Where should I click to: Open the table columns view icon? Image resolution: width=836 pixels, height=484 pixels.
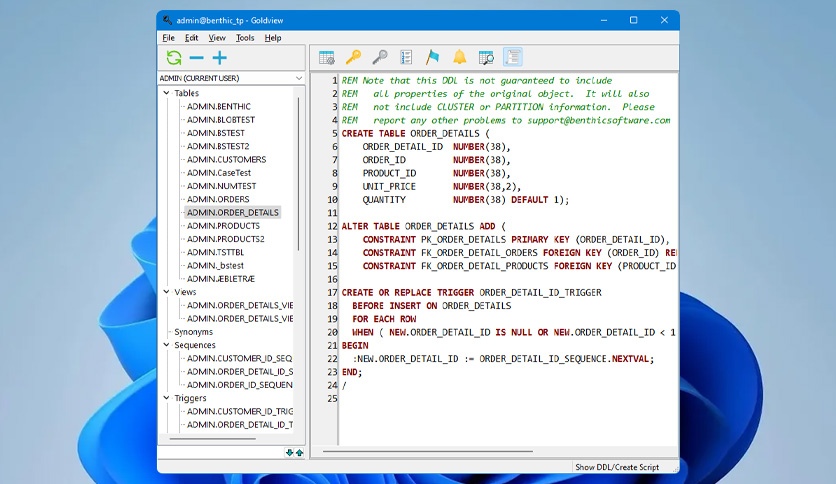click(x=327, y=57)
